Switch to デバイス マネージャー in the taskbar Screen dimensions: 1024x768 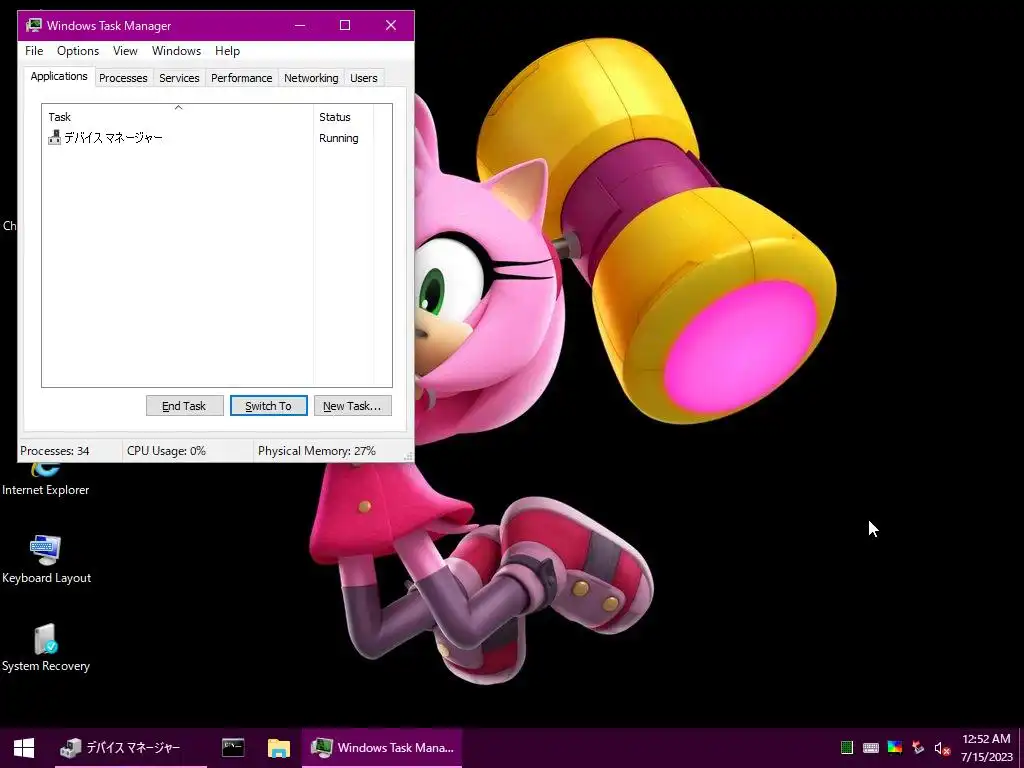131,748
